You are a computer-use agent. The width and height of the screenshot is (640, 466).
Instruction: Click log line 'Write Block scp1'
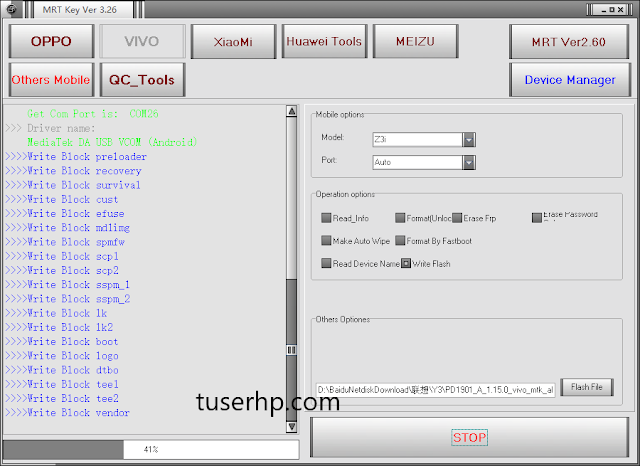pyautogui.click(x=62, y=257)
